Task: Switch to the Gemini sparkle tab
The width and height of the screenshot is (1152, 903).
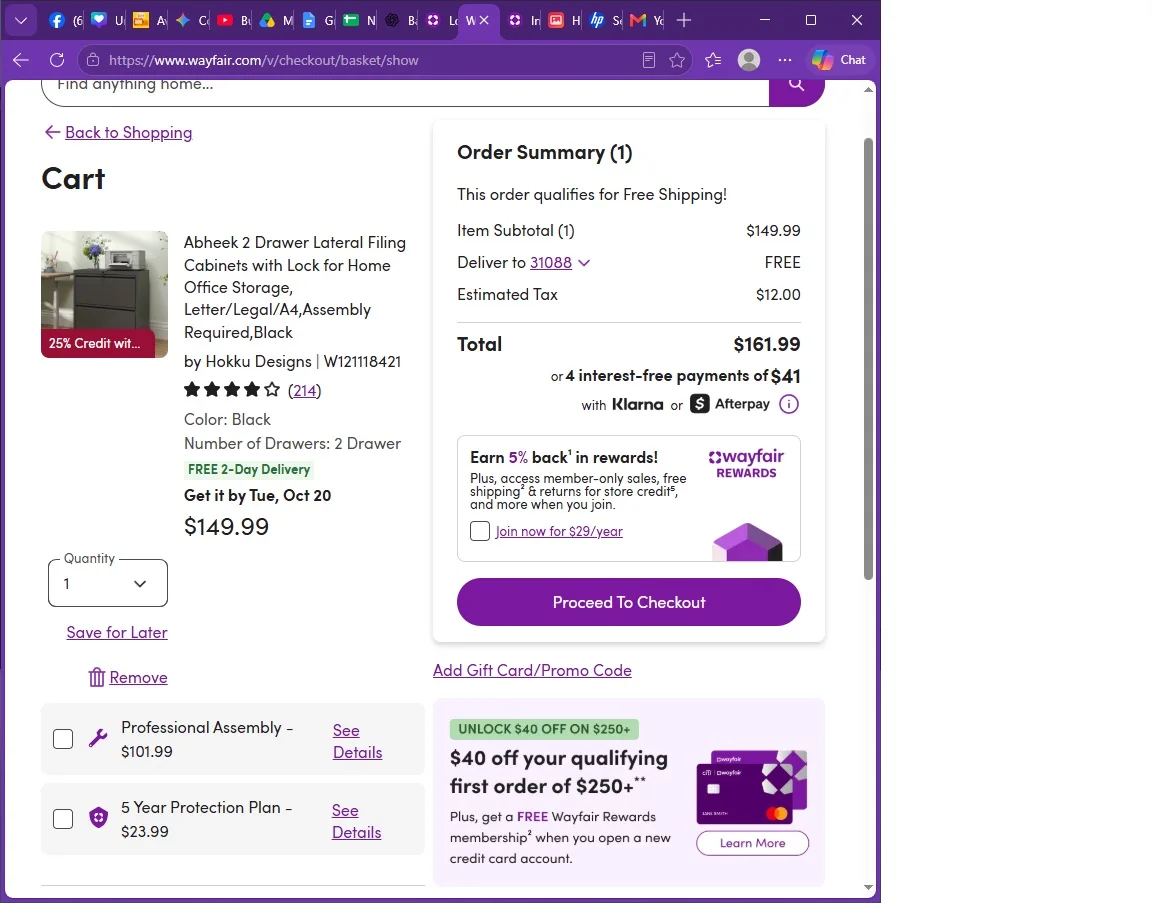Action: click(x=183, y=21)
